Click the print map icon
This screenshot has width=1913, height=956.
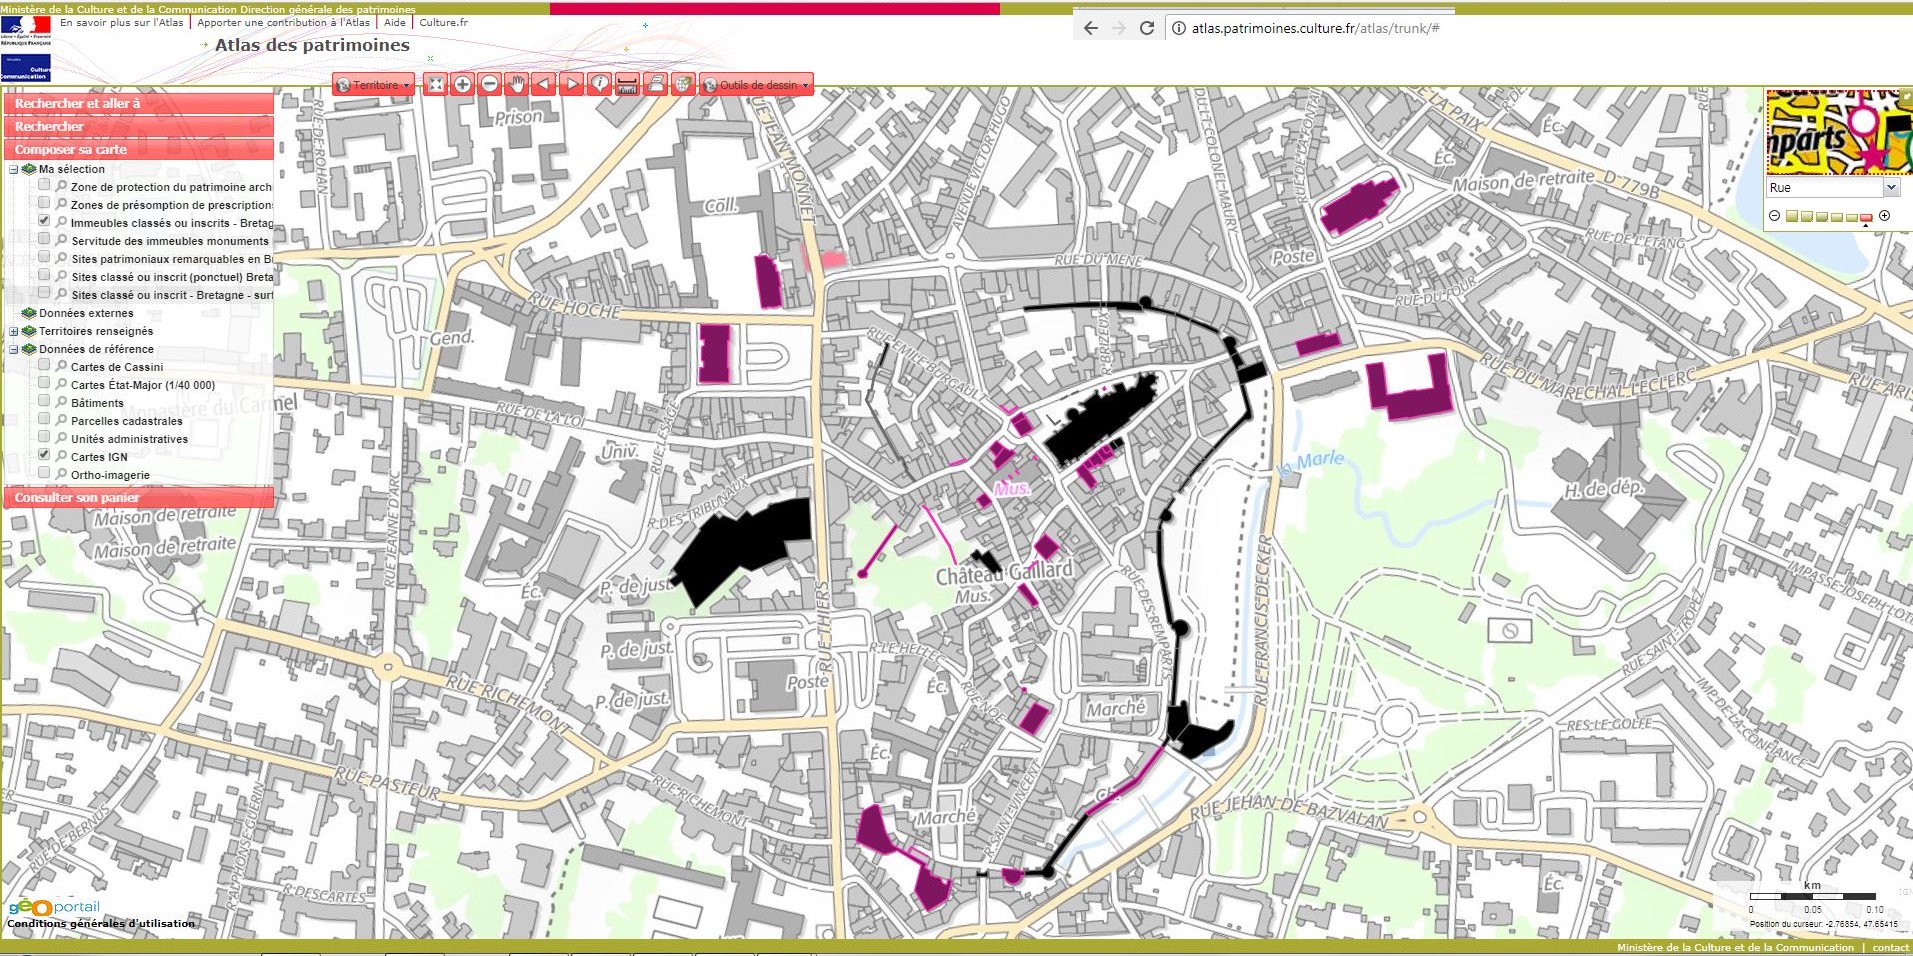(655, 85)
